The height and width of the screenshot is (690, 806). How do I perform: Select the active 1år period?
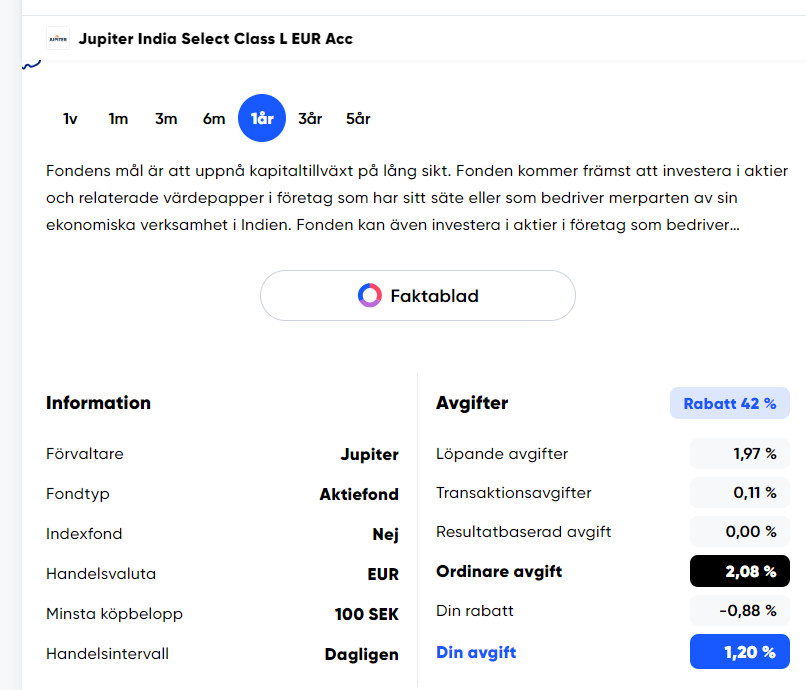[x=262, y=119]
